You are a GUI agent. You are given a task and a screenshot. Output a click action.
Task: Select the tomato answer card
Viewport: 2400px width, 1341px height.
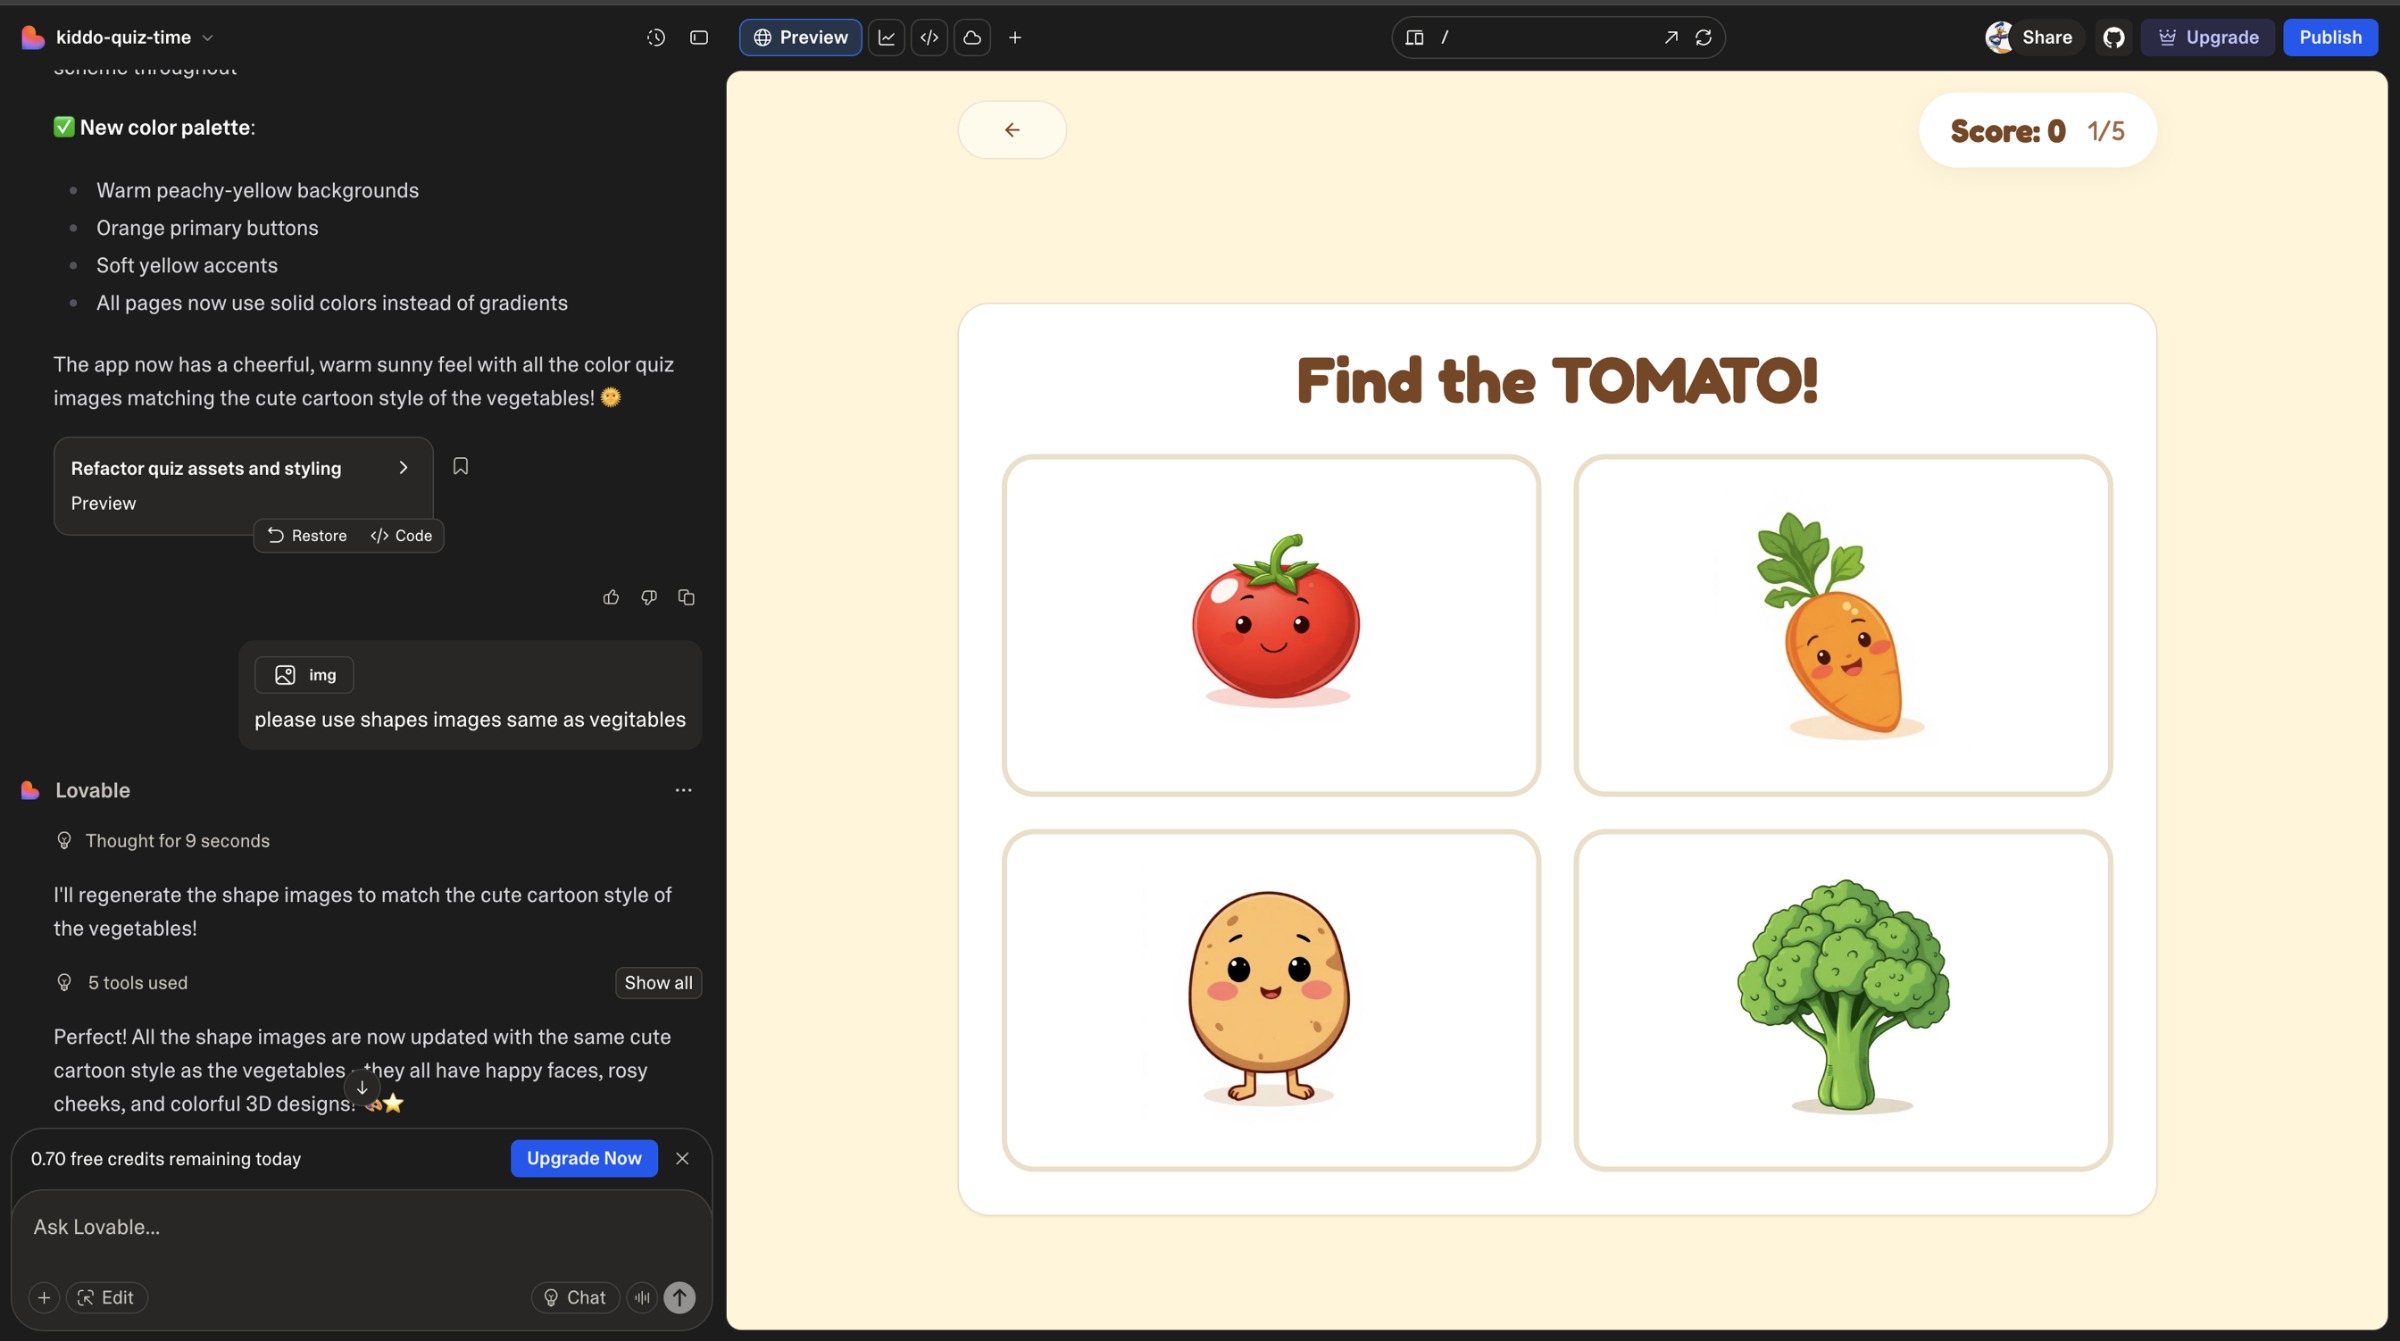1271,625
